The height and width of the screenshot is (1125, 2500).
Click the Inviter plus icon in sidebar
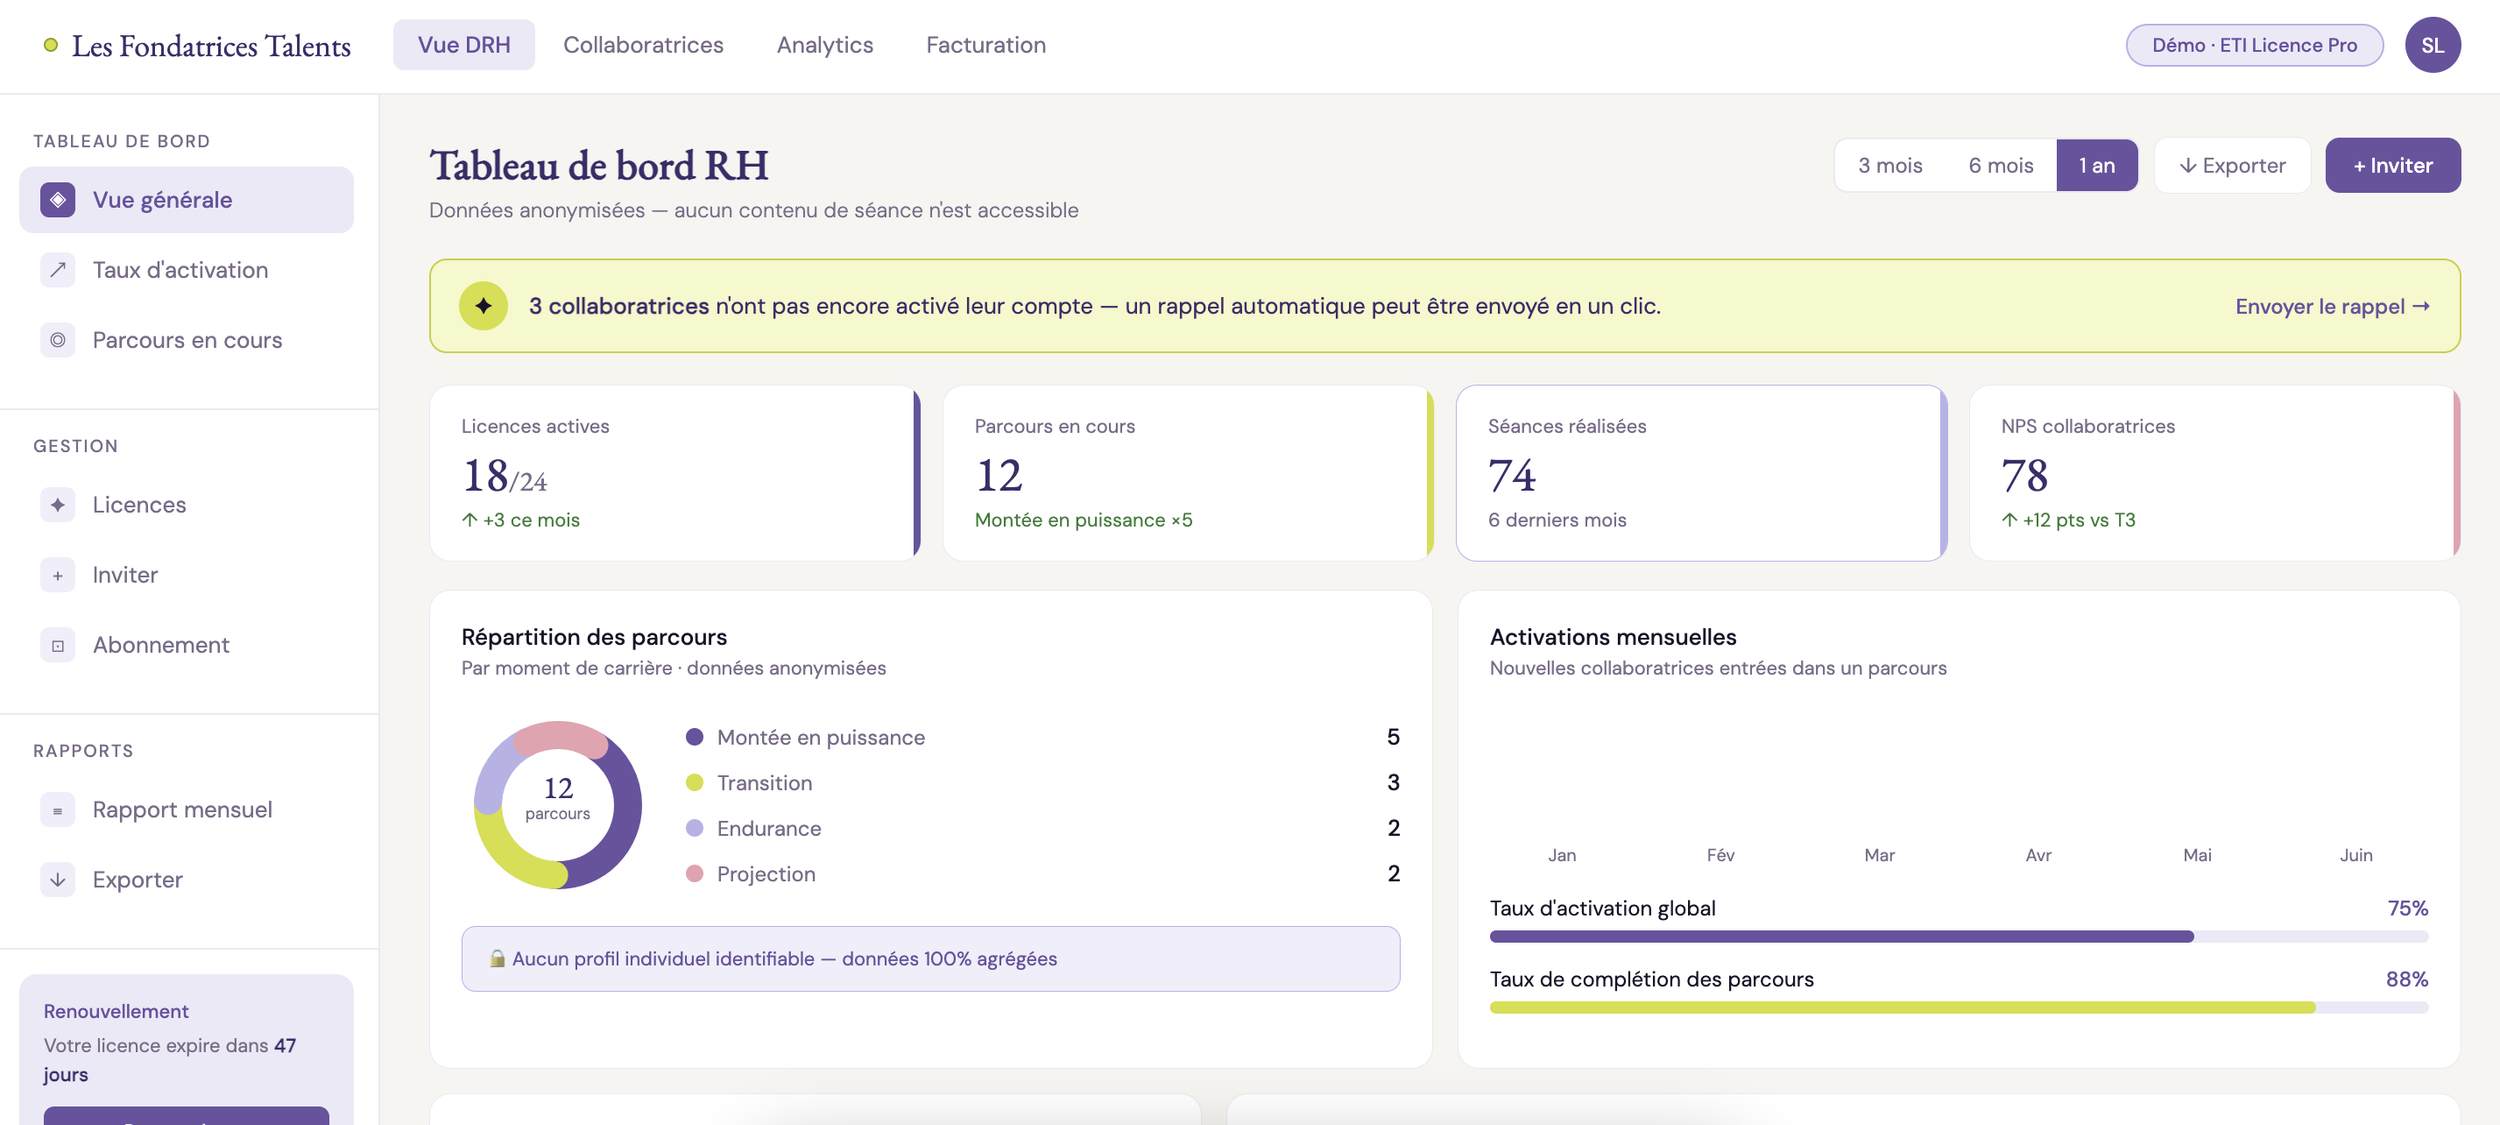pos(58,575)
